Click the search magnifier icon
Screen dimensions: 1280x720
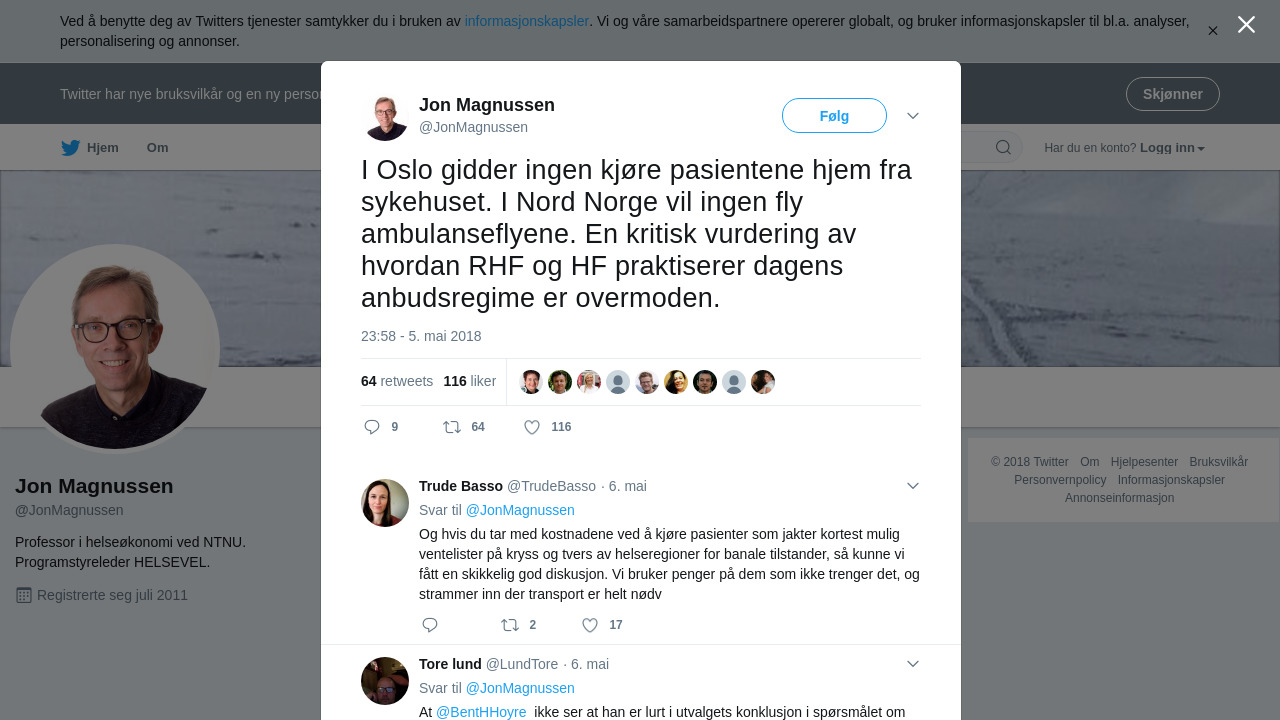coord(1003,148)
